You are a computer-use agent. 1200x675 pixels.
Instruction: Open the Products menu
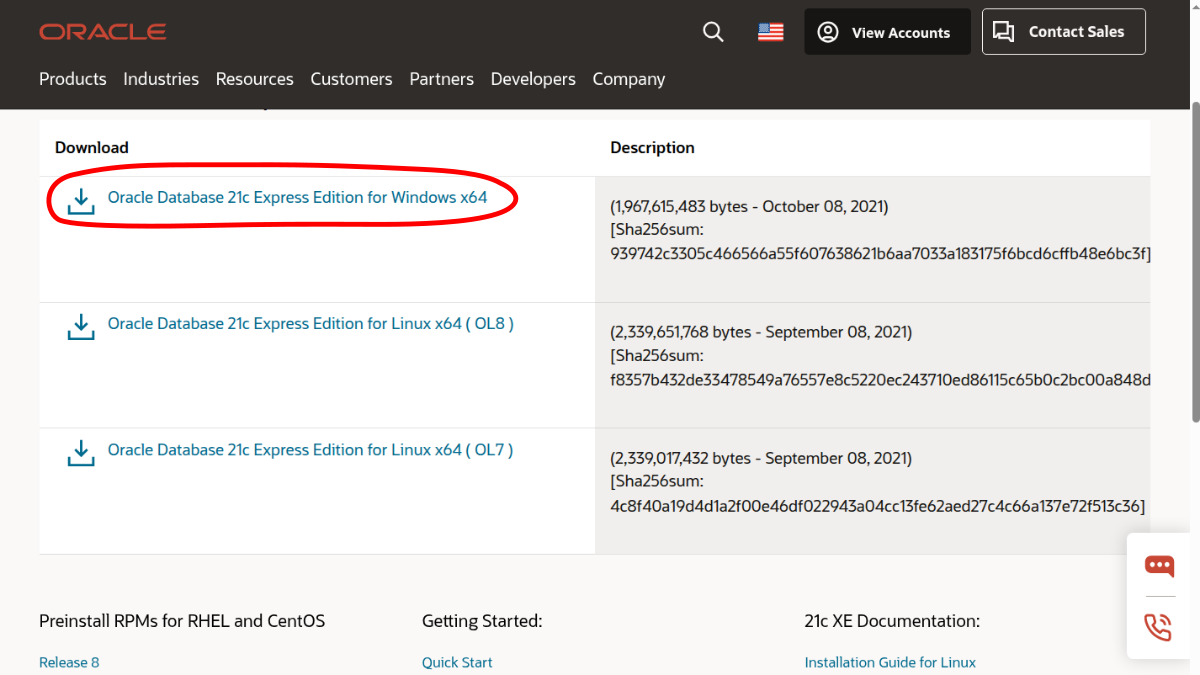coord(72,79)
